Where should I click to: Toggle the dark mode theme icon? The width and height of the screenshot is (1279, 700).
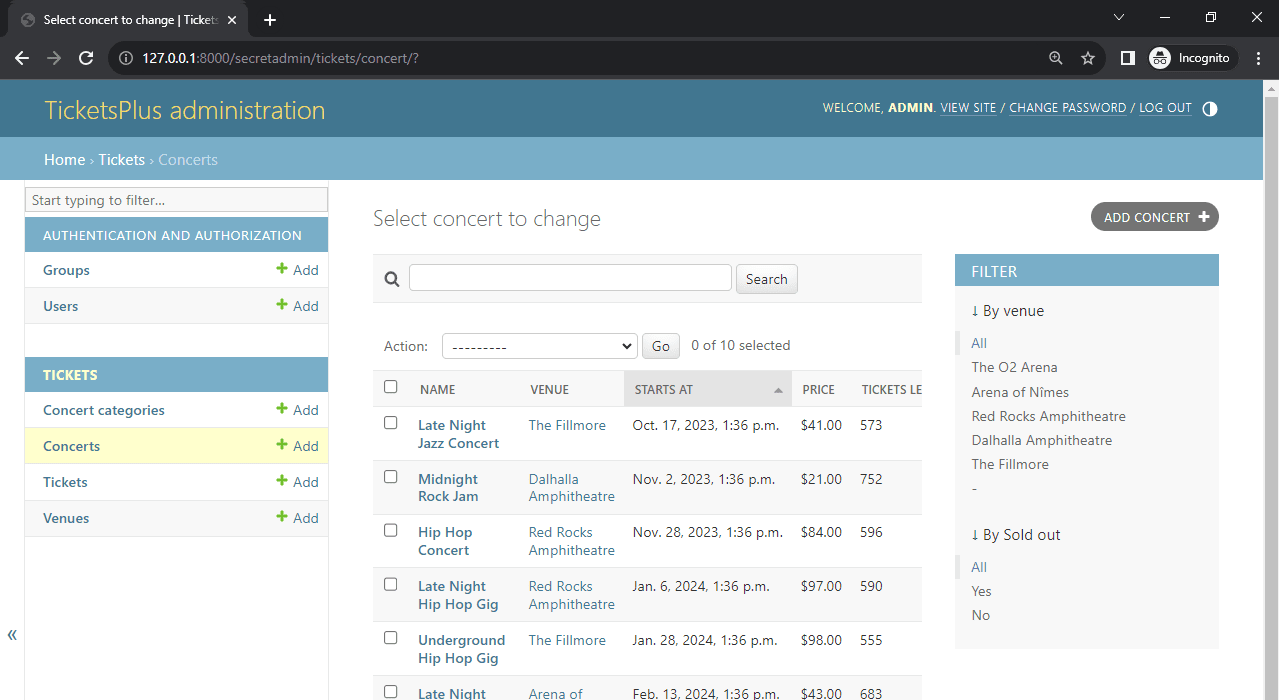1210,108
